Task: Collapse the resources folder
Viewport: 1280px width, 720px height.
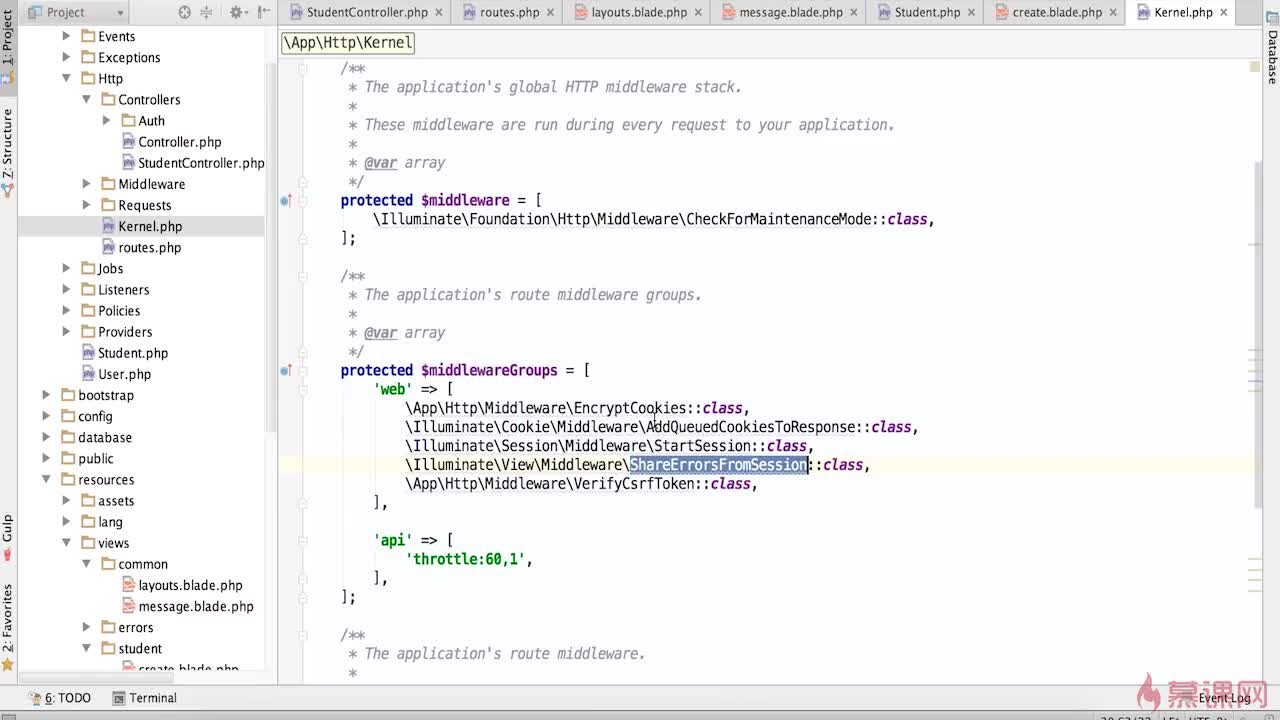Action: pyautogui.click(x=46, y=479)
